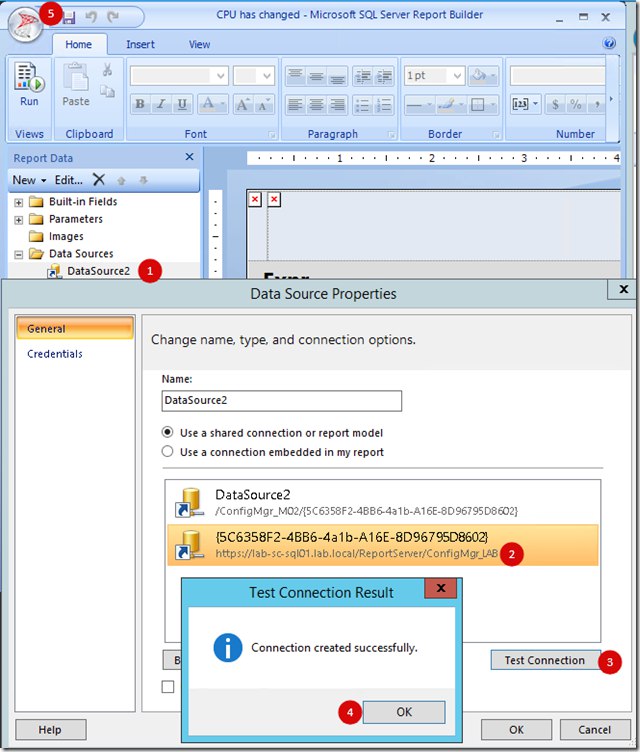Toggle underline formatting
640x752 pixels.
[182, 104]
